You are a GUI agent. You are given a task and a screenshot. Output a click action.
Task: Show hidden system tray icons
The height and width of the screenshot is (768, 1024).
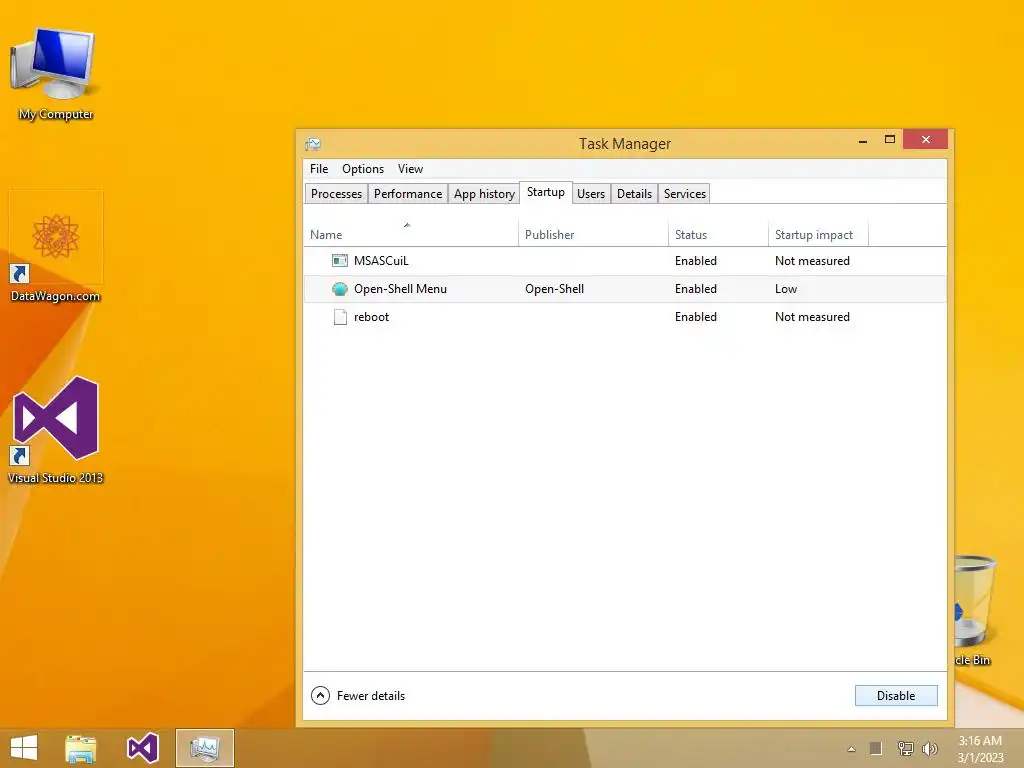point(851,749)
